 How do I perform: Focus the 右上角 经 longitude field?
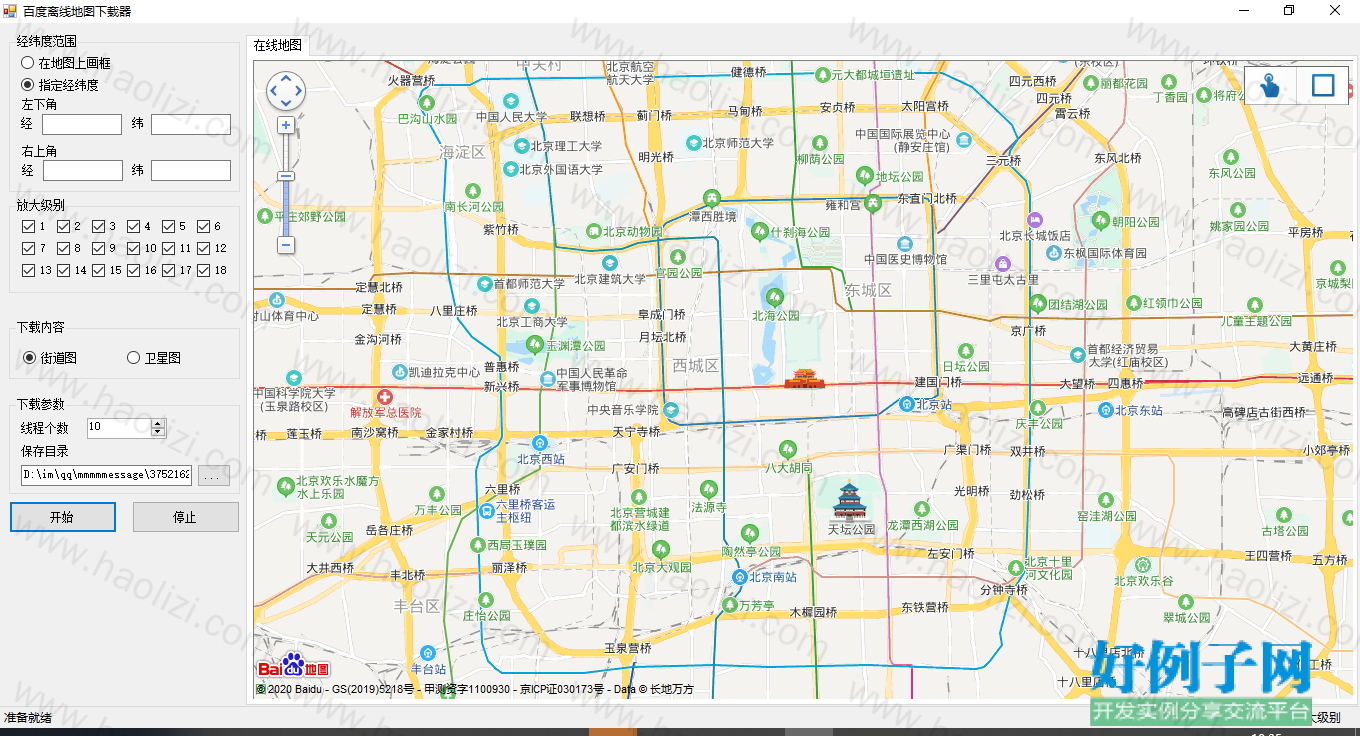click(82, 171)
